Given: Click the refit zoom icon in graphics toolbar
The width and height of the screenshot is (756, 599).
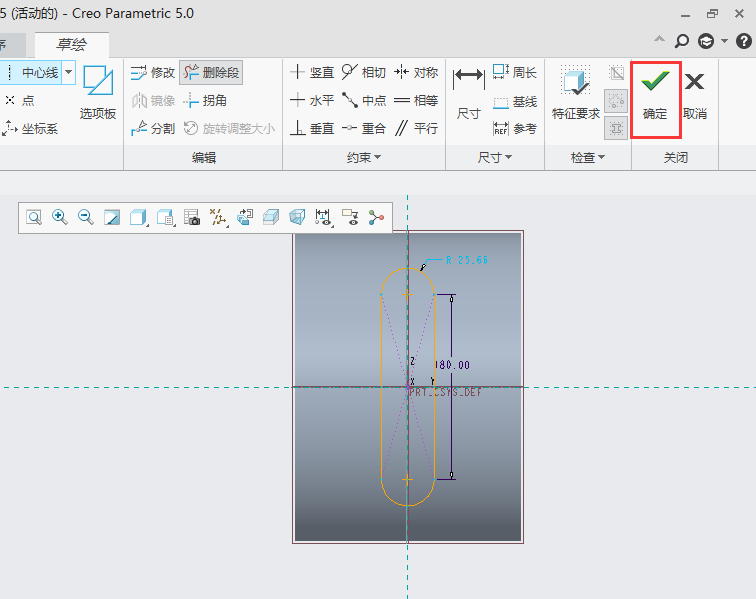Looking at the screenshot, I should click(34, 217).
